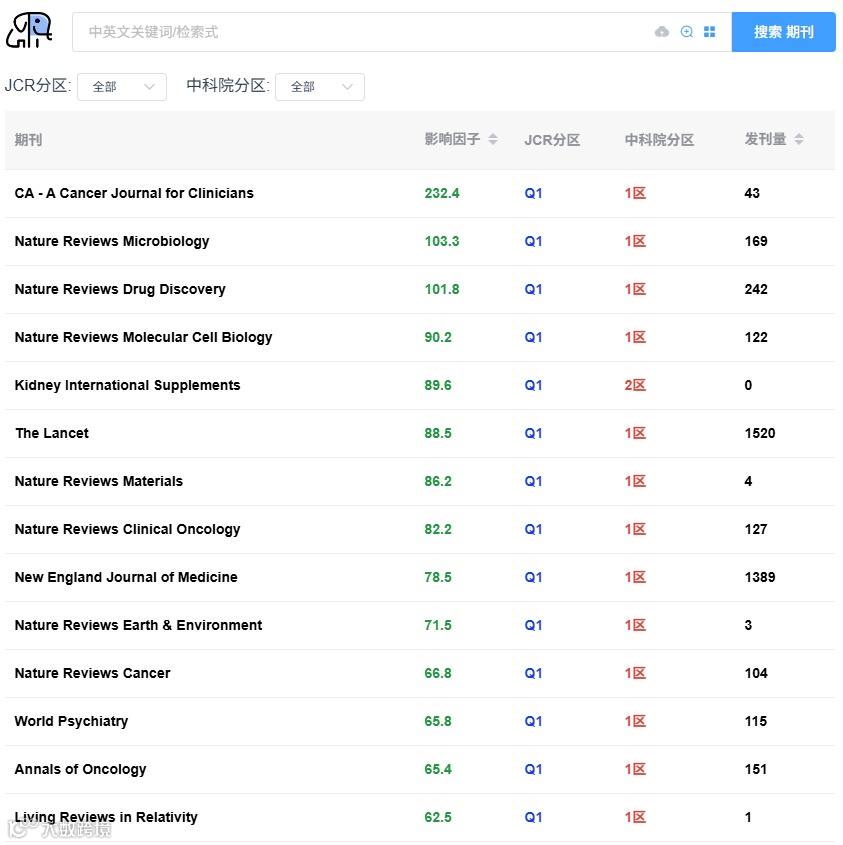This screenshot has width=843, height=845.
Task: Open World Psychiatry journal
Action: tap(71, 721)
